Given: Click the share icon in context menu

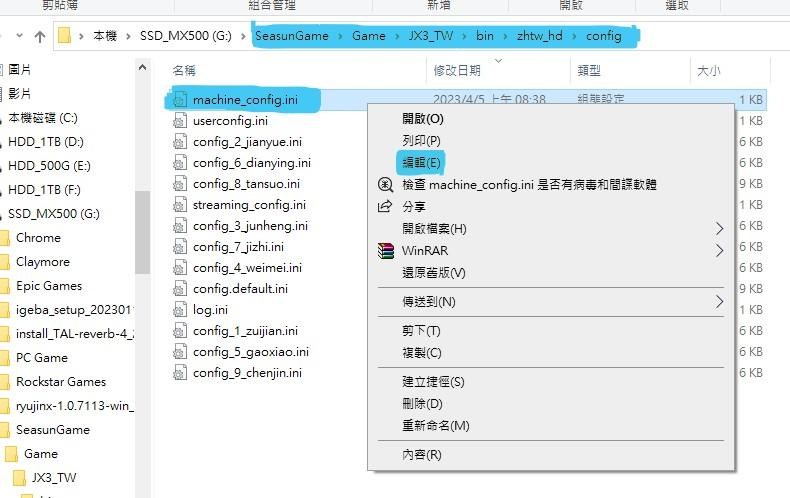Looking at the screenshot, I should pyautogui.click(x=385, y=206).
